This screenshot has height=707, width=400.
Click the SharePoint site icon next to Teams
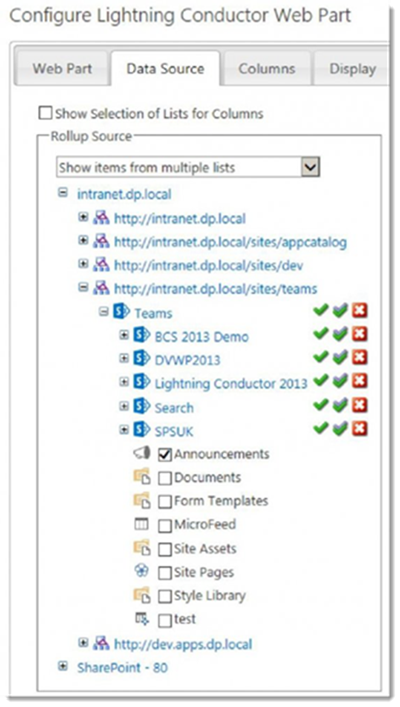[121, 312]
